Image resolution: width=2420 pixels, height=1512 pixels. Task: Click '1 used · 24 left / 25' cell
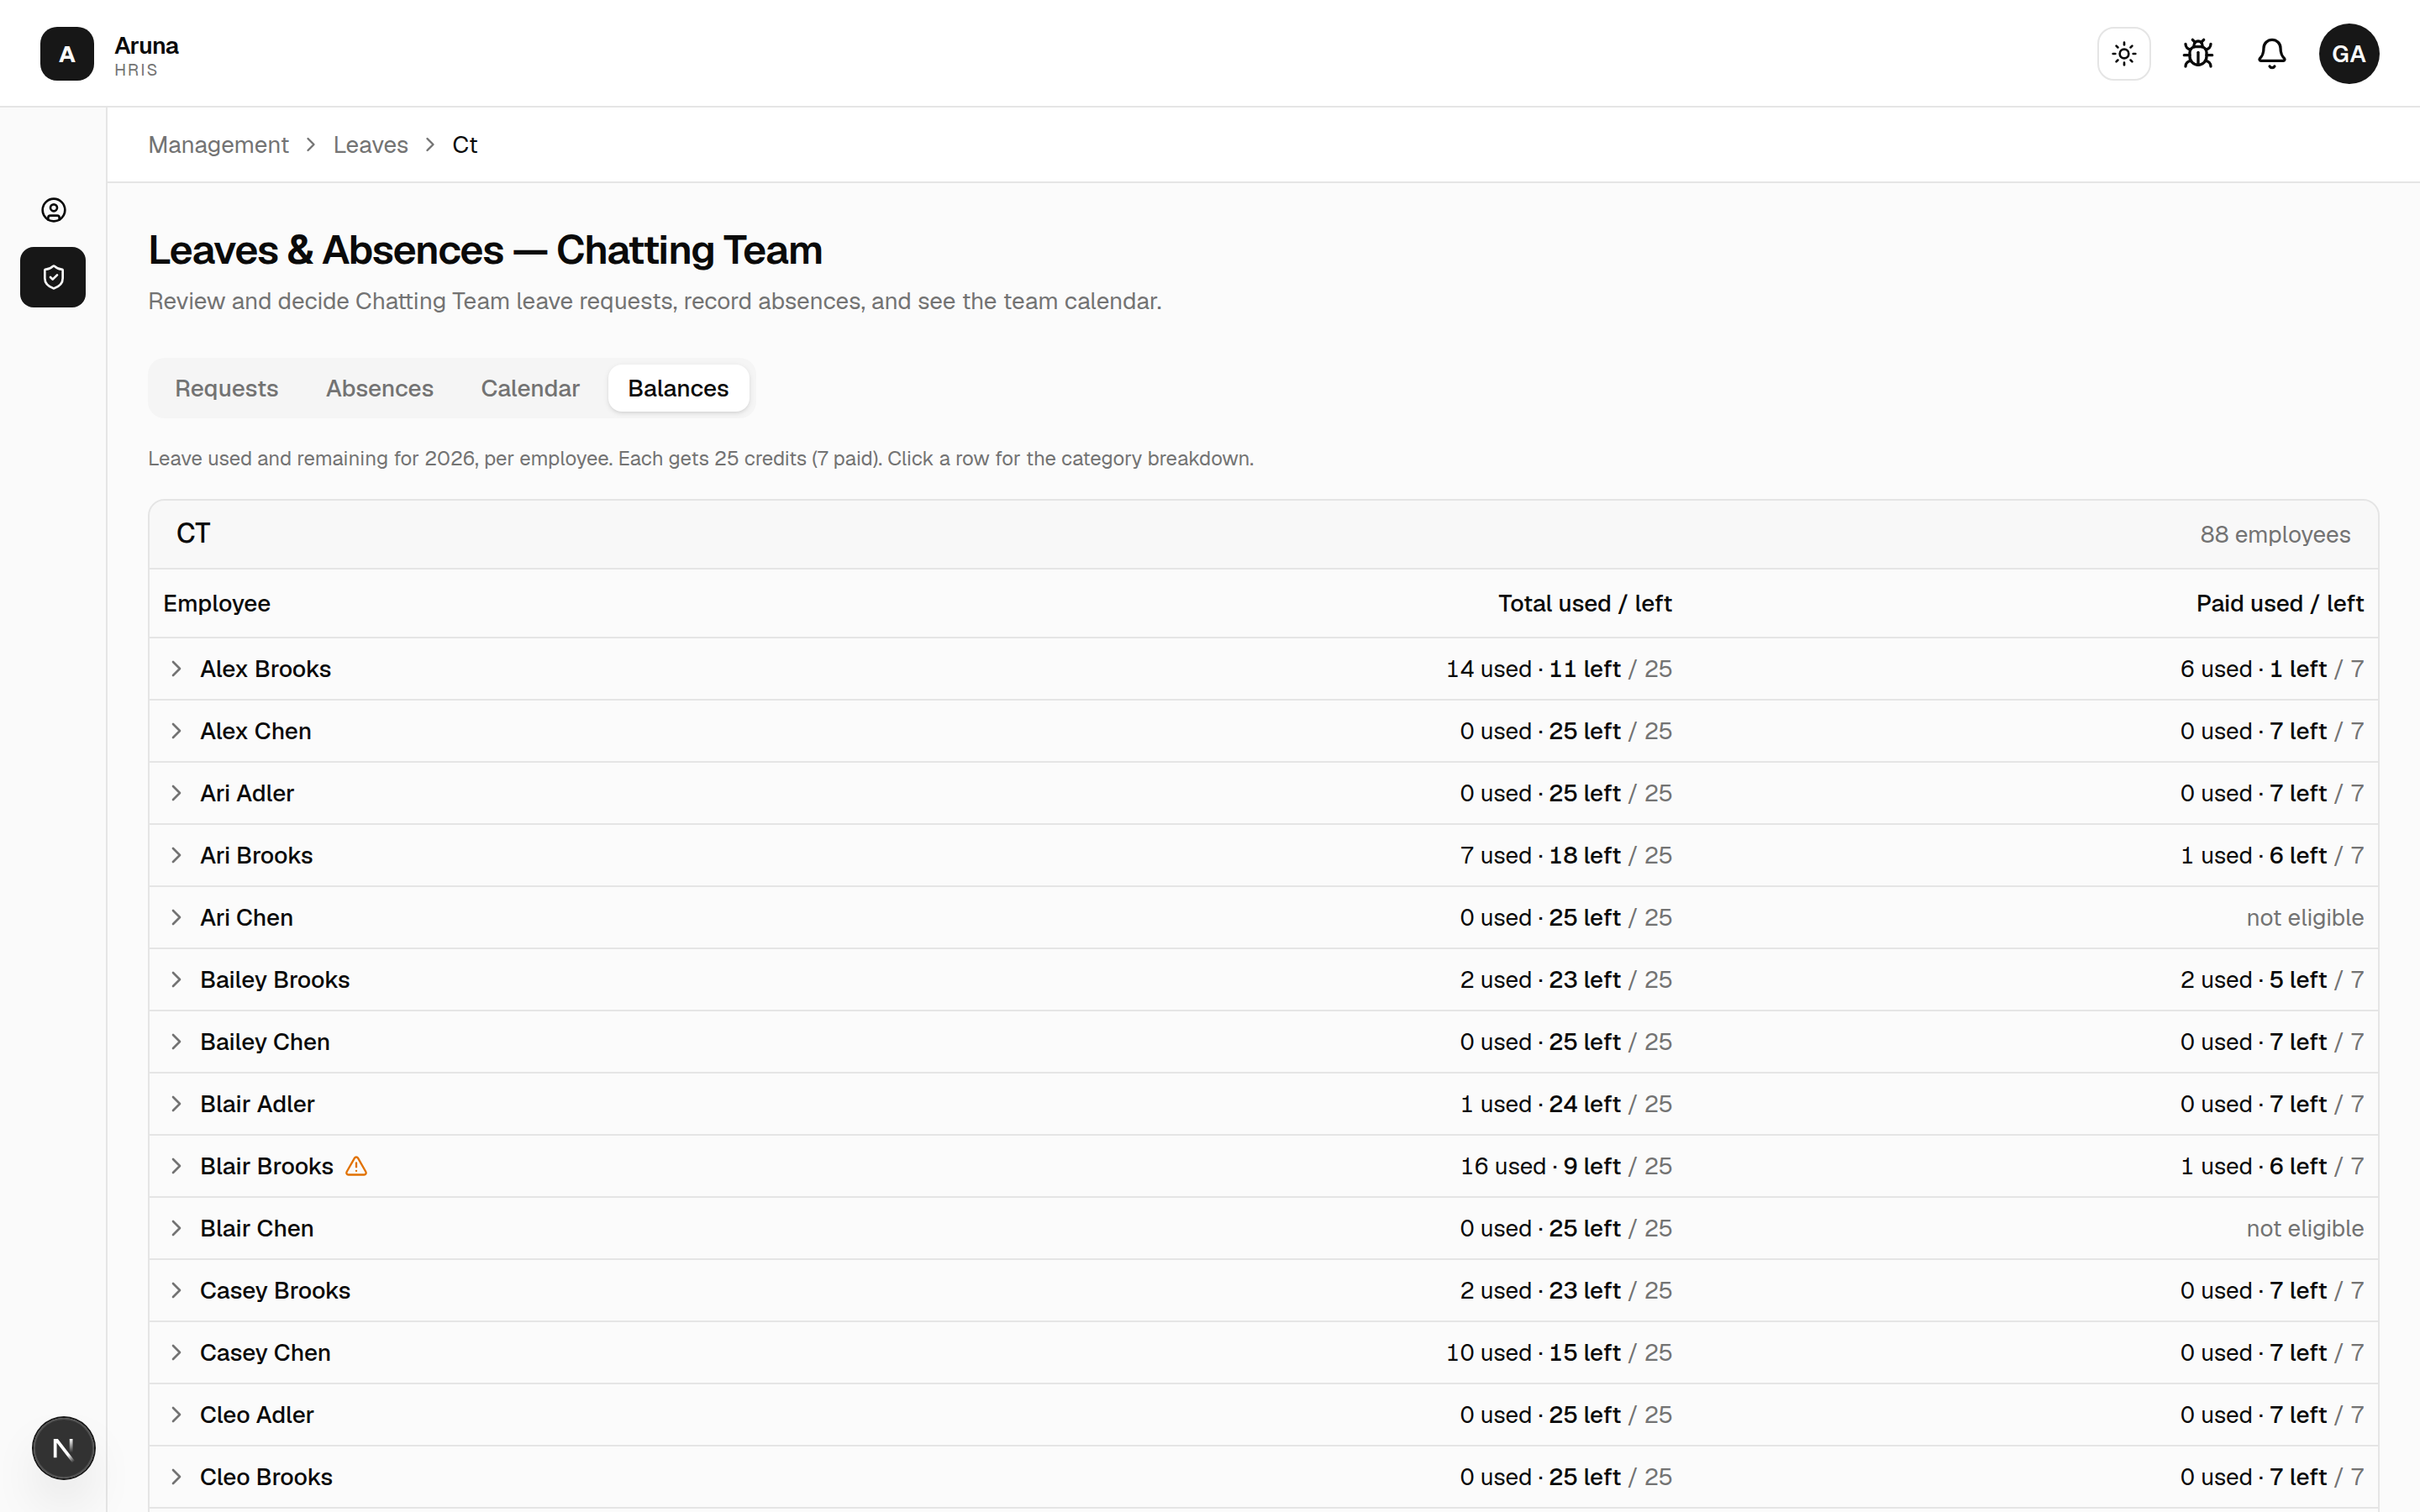coord(1566,1104)
